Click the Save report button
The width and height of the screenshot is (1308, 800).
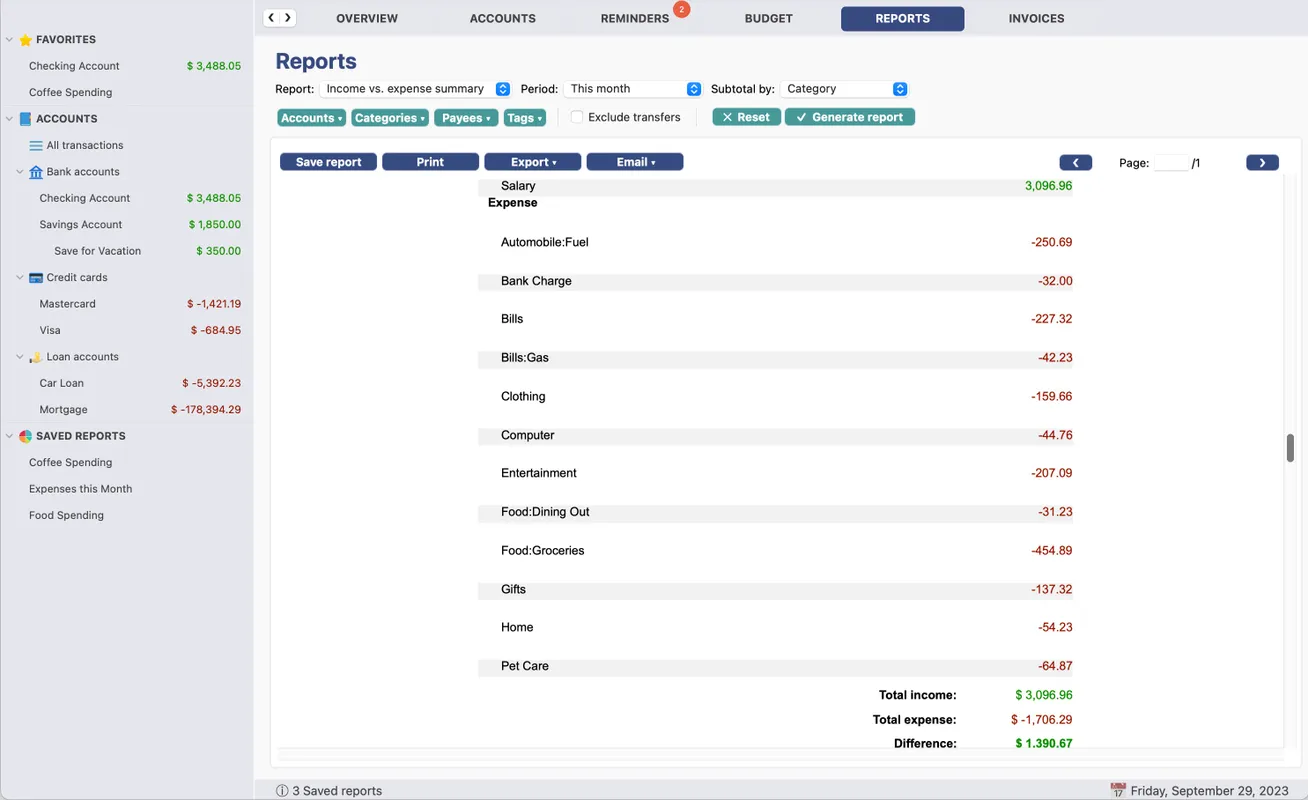pyautogui.click(x=328, y=162)
